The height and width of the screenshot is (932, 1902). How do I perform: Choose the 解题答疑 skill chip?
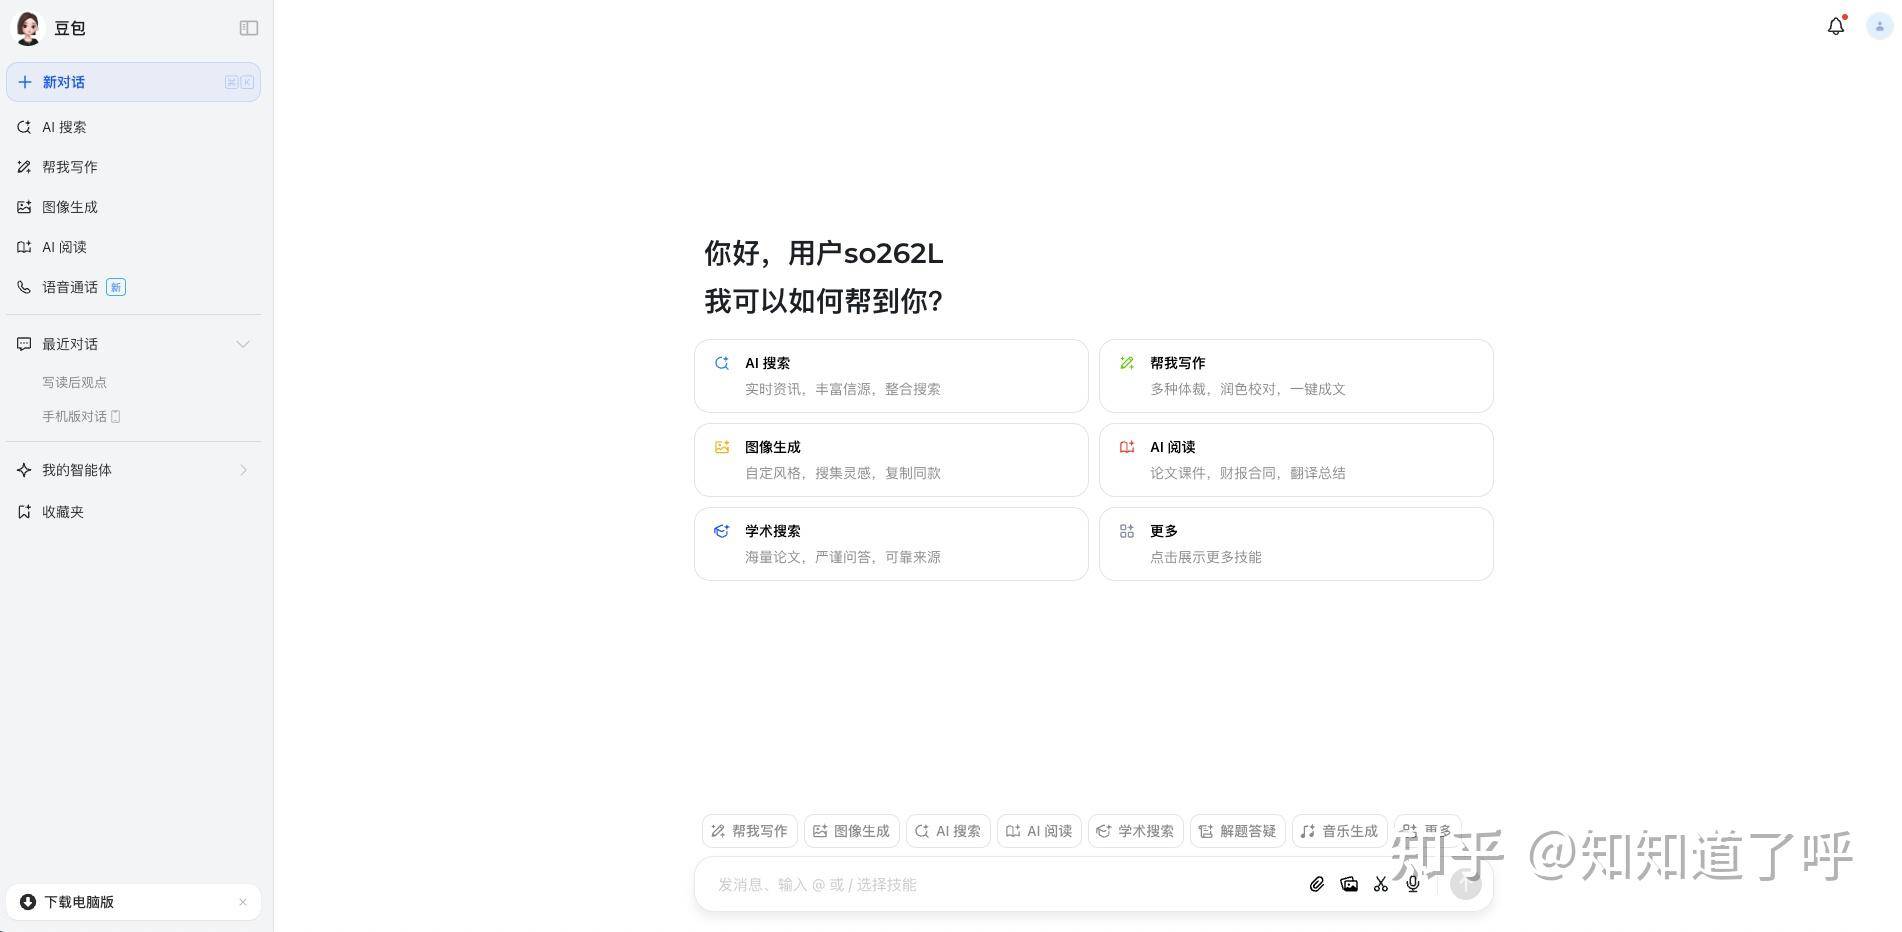(x=1238, y=831)
